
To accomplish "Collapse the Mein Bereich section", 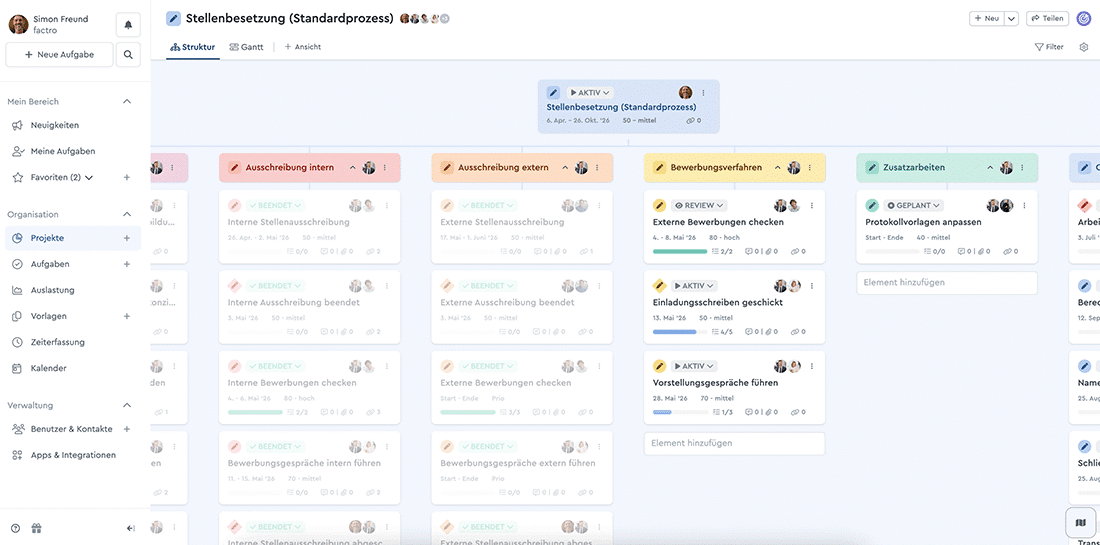I will [x=127, y=101].
